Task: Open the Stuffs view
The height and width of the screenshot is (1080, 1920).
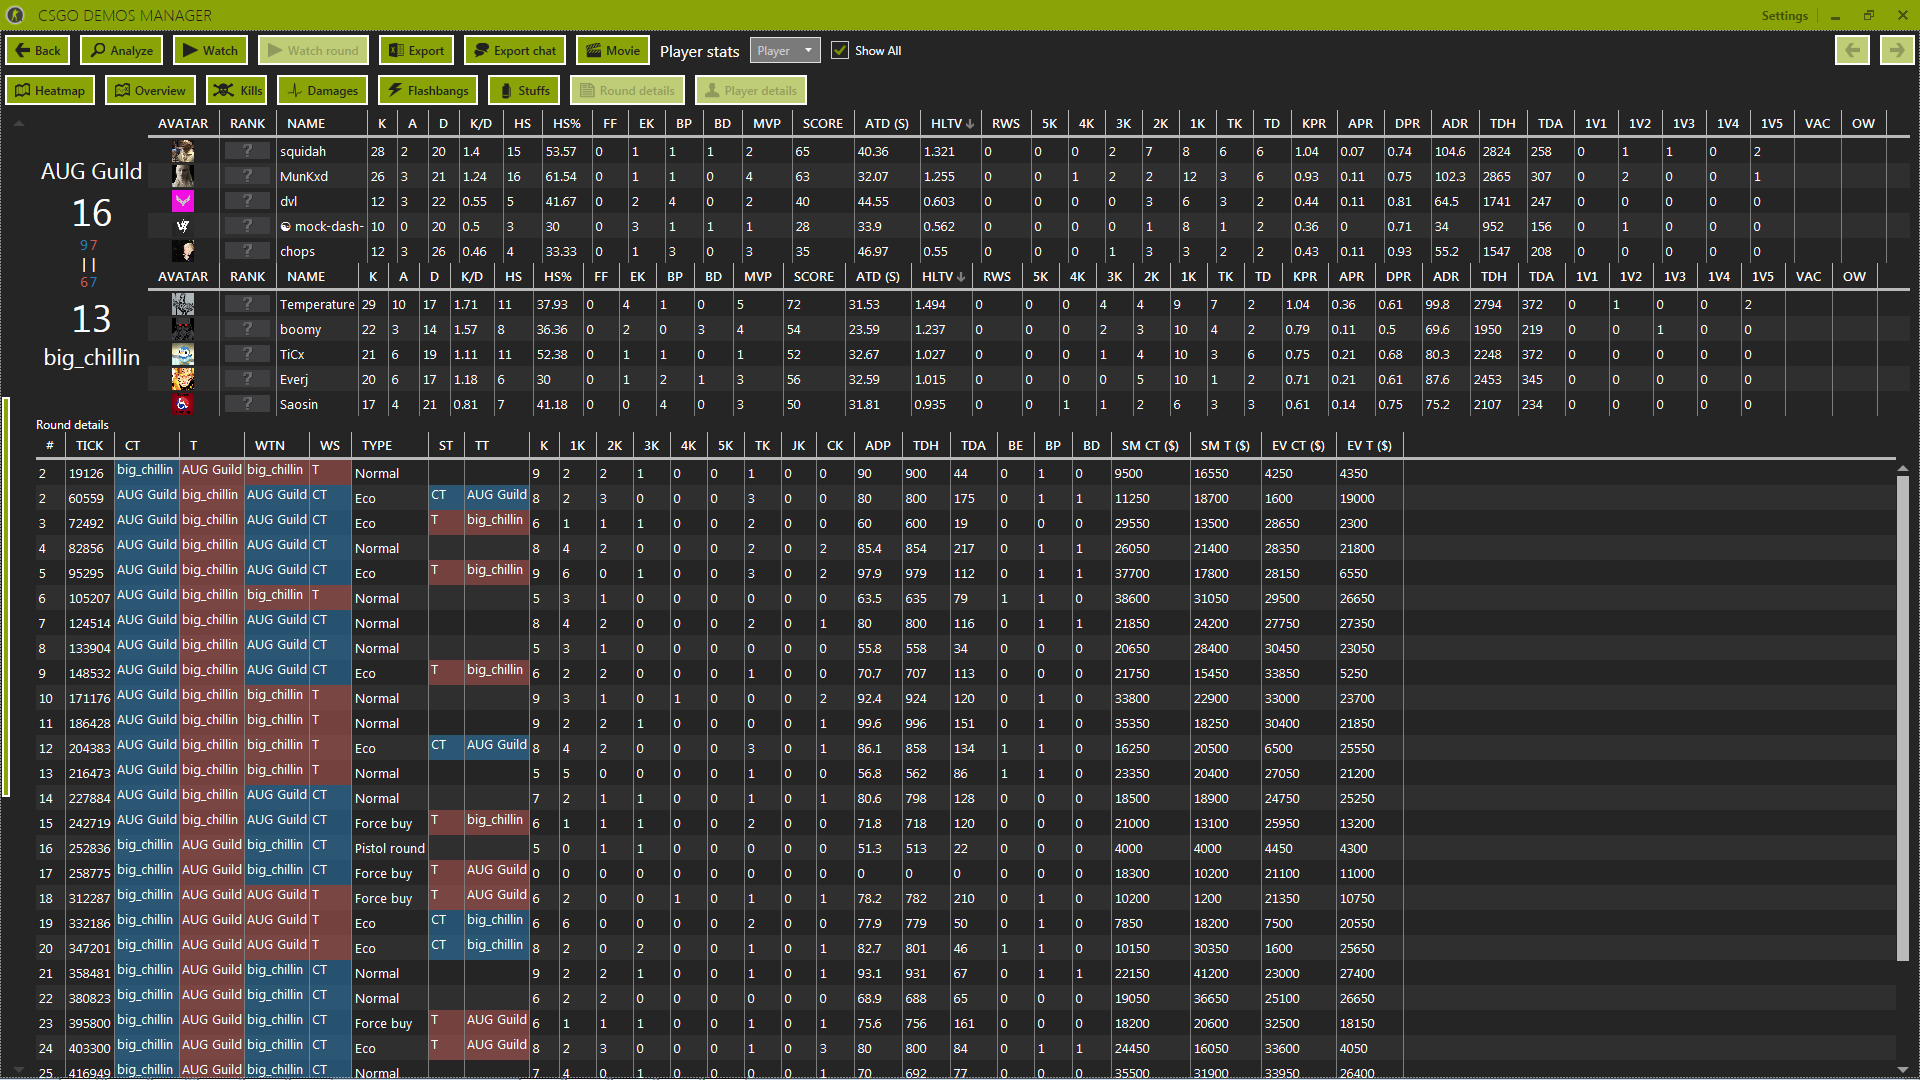Action: [524, 90]
